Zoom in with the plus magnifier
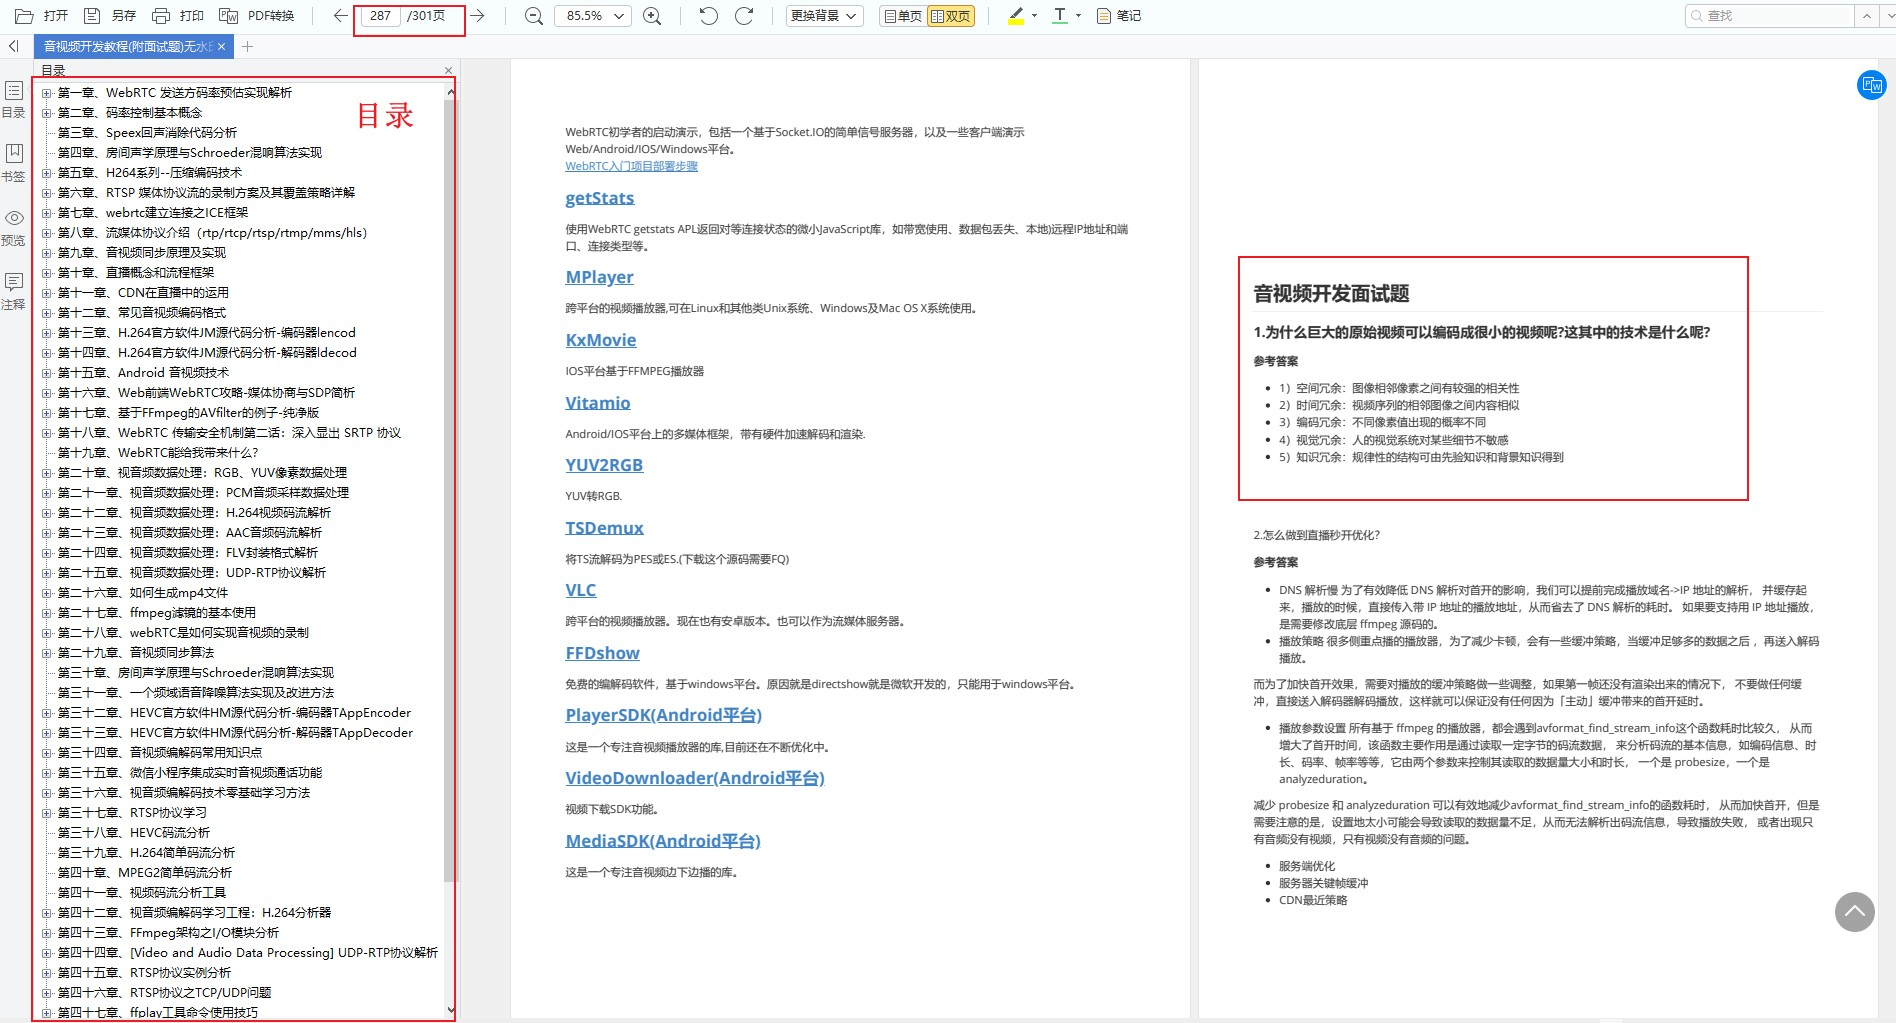The height and width of the screenshot is (1023, 1896). [x=652, y=16]
